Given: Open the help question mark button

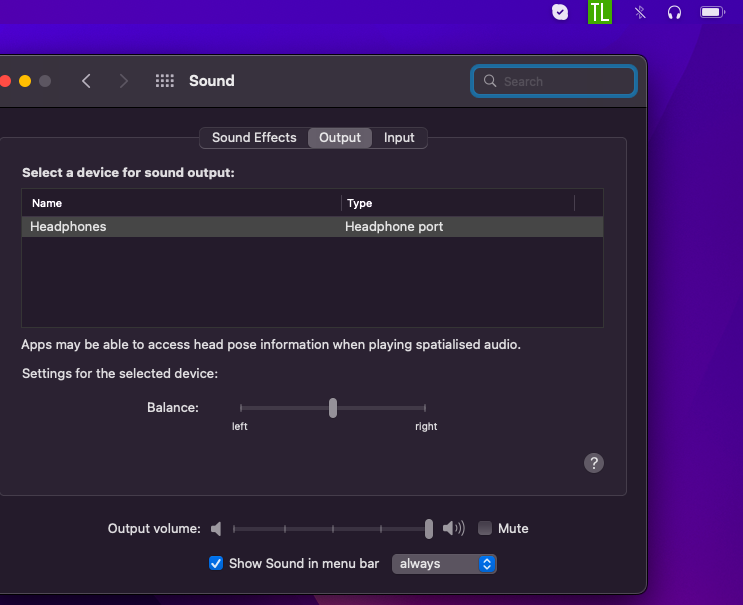Looking at the screenshot, I should tap(594, 463).
